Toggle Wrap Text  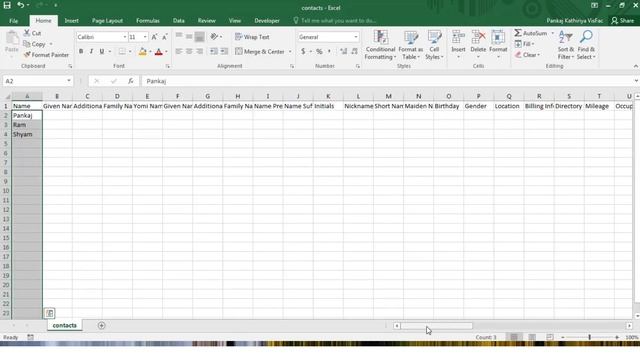click(252, 37)
